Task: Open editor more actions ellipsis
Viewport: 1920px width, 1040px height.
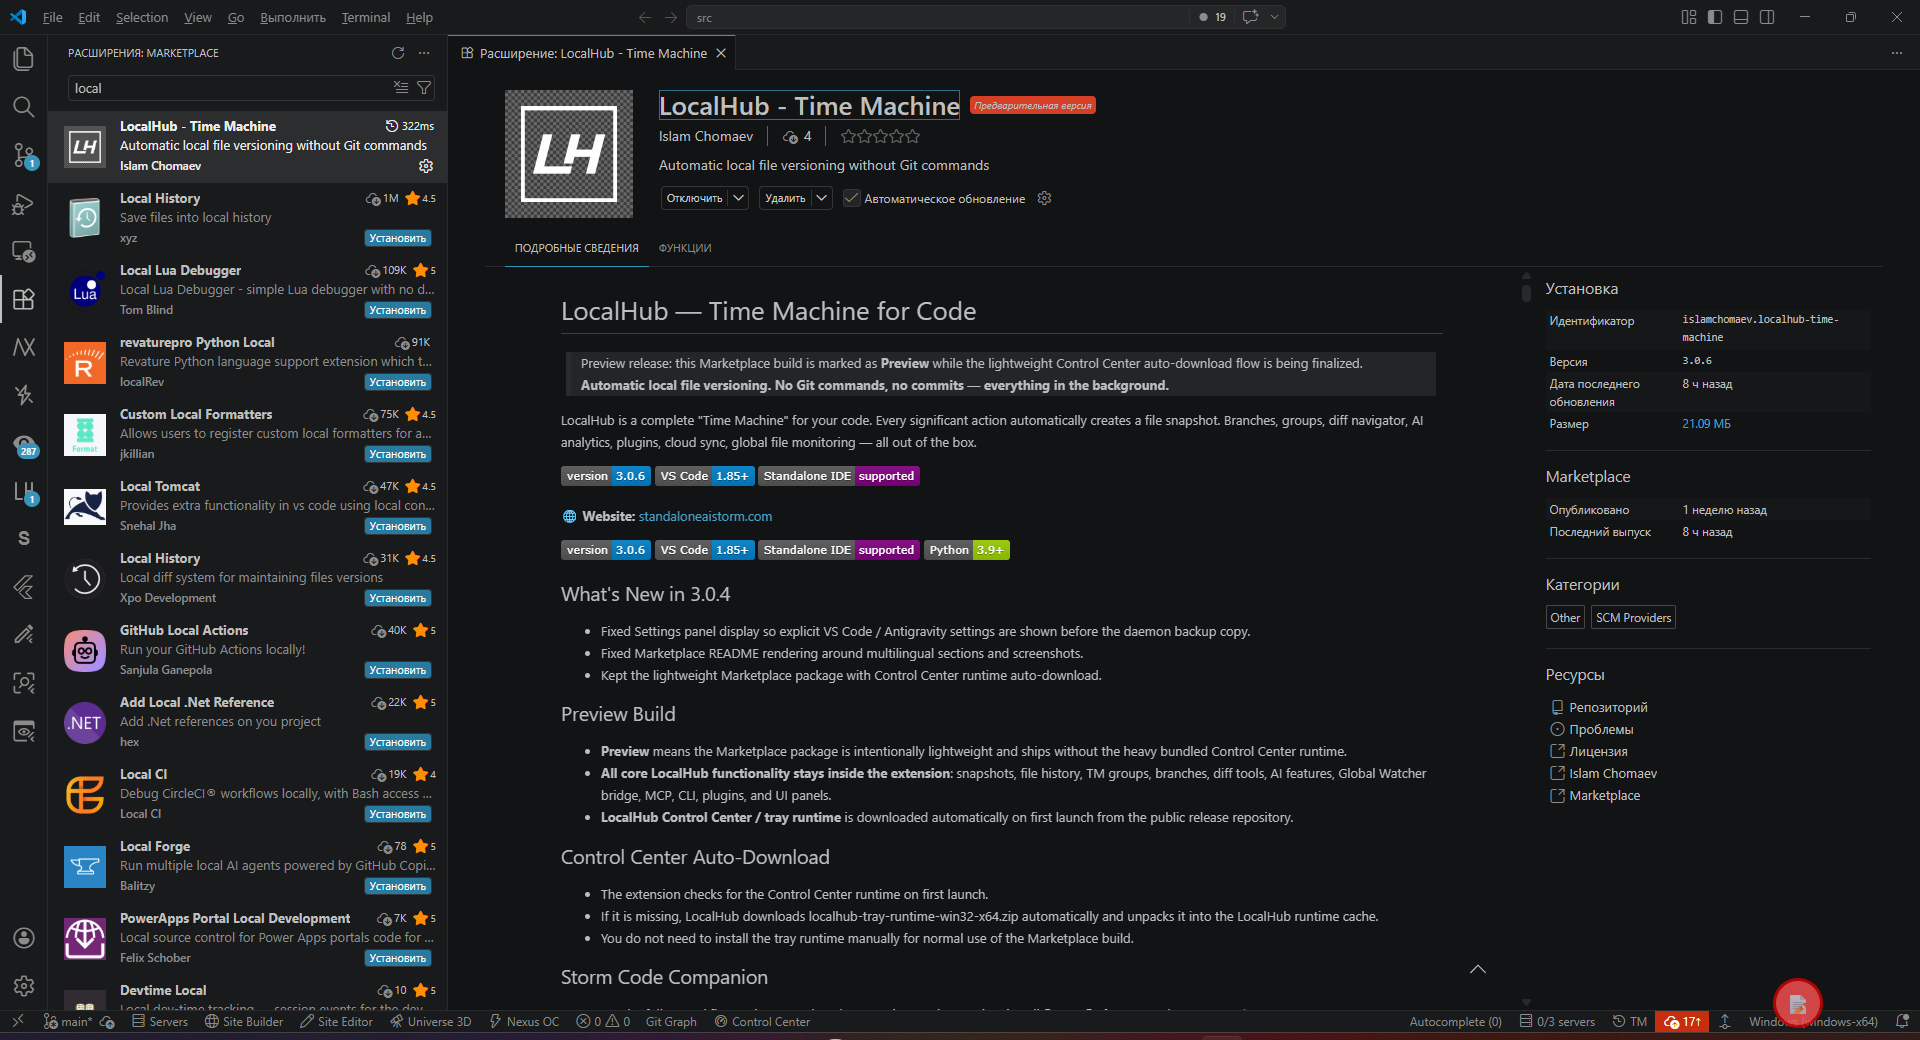Action: tap(1897, 53)
